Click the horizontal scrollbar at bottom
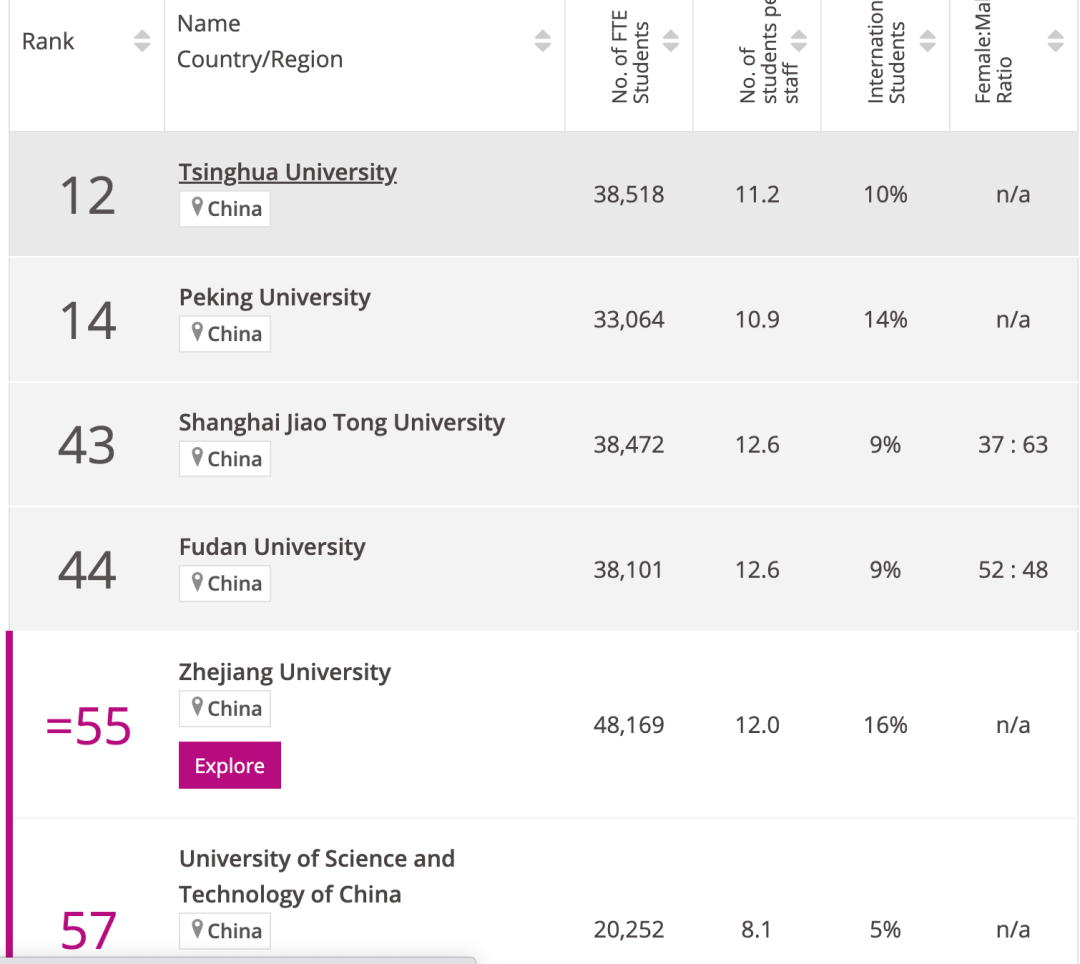1080x964 pixels. tap(240, 959)
